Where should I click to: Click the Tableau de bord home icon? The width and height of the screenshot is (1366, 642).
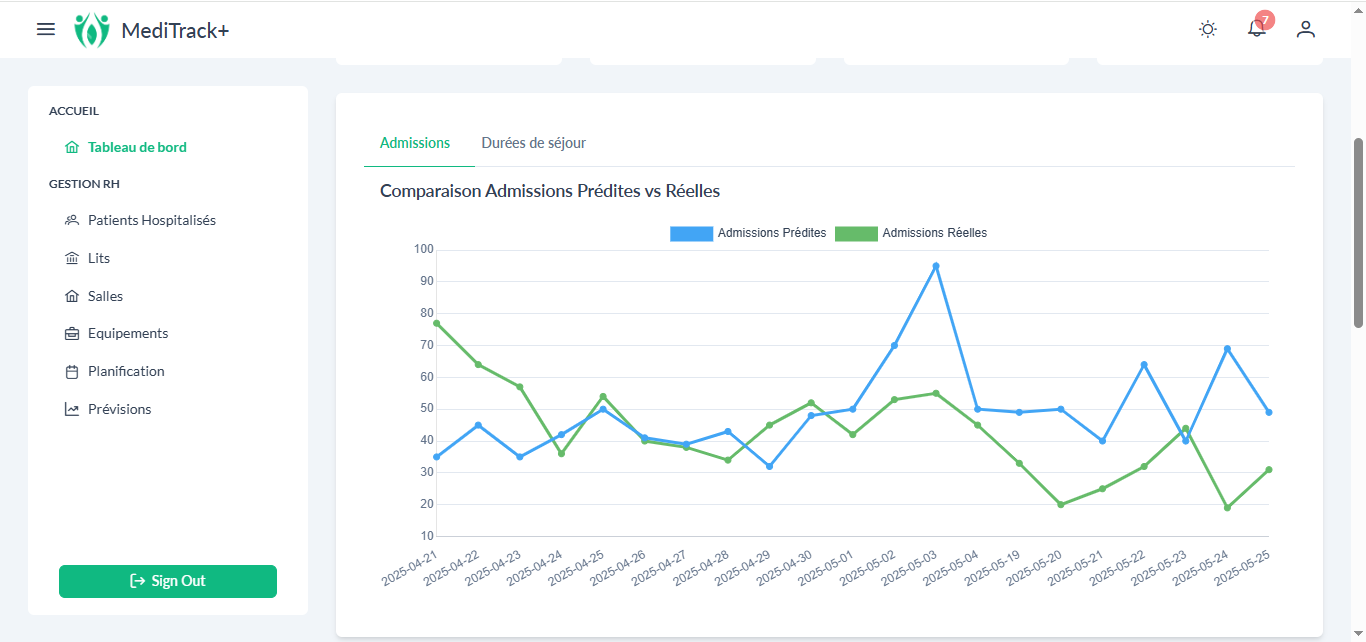coord(71,147)
